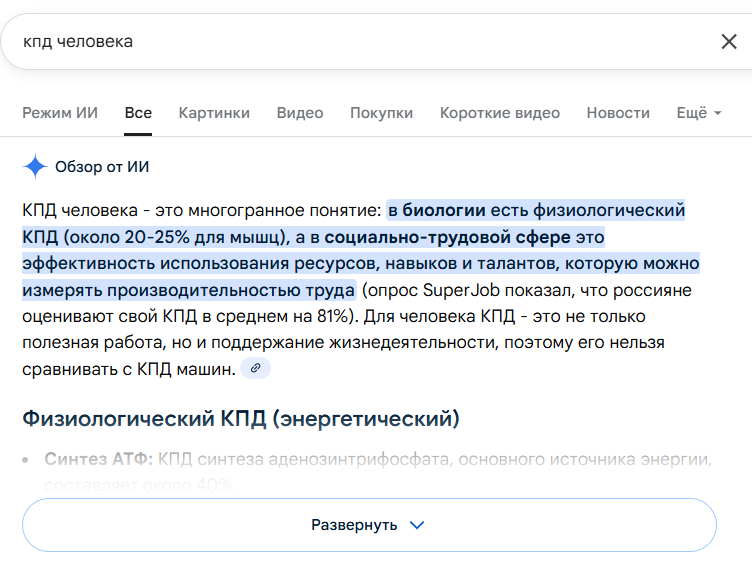Show the Покупки results tab
752x562 pixels.
point(381,113)
